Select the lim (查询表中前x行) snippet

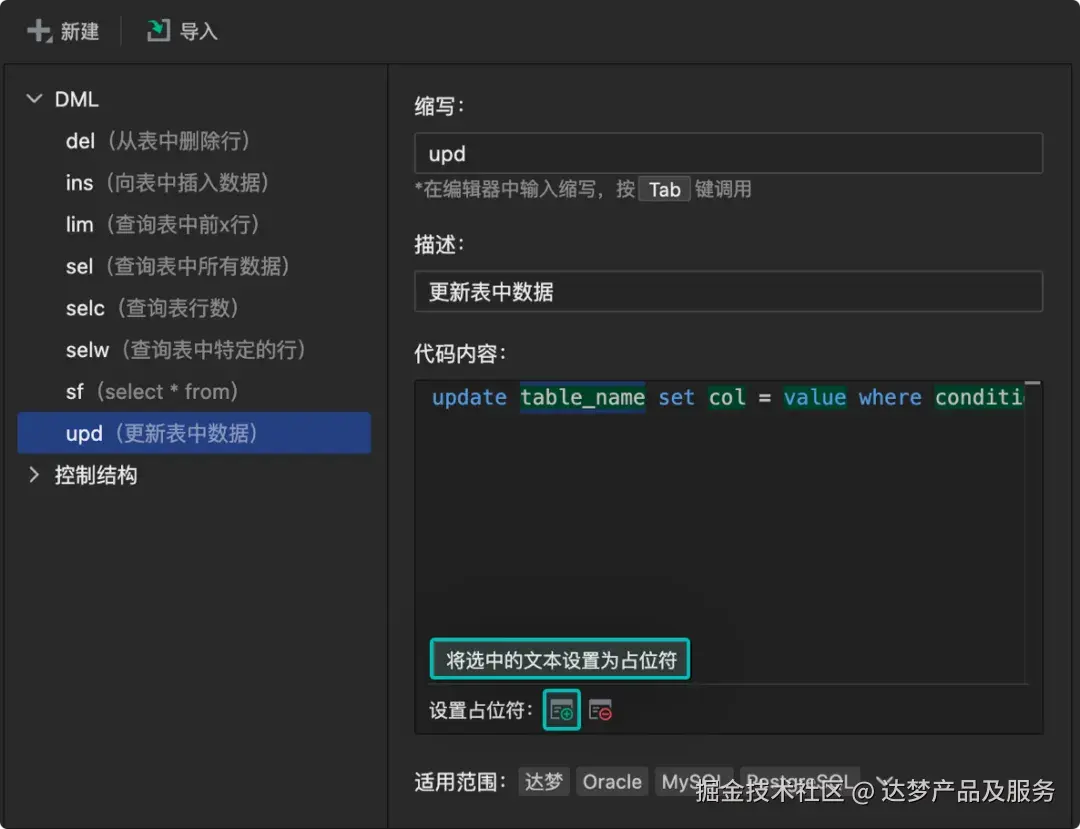click(194, 224)
